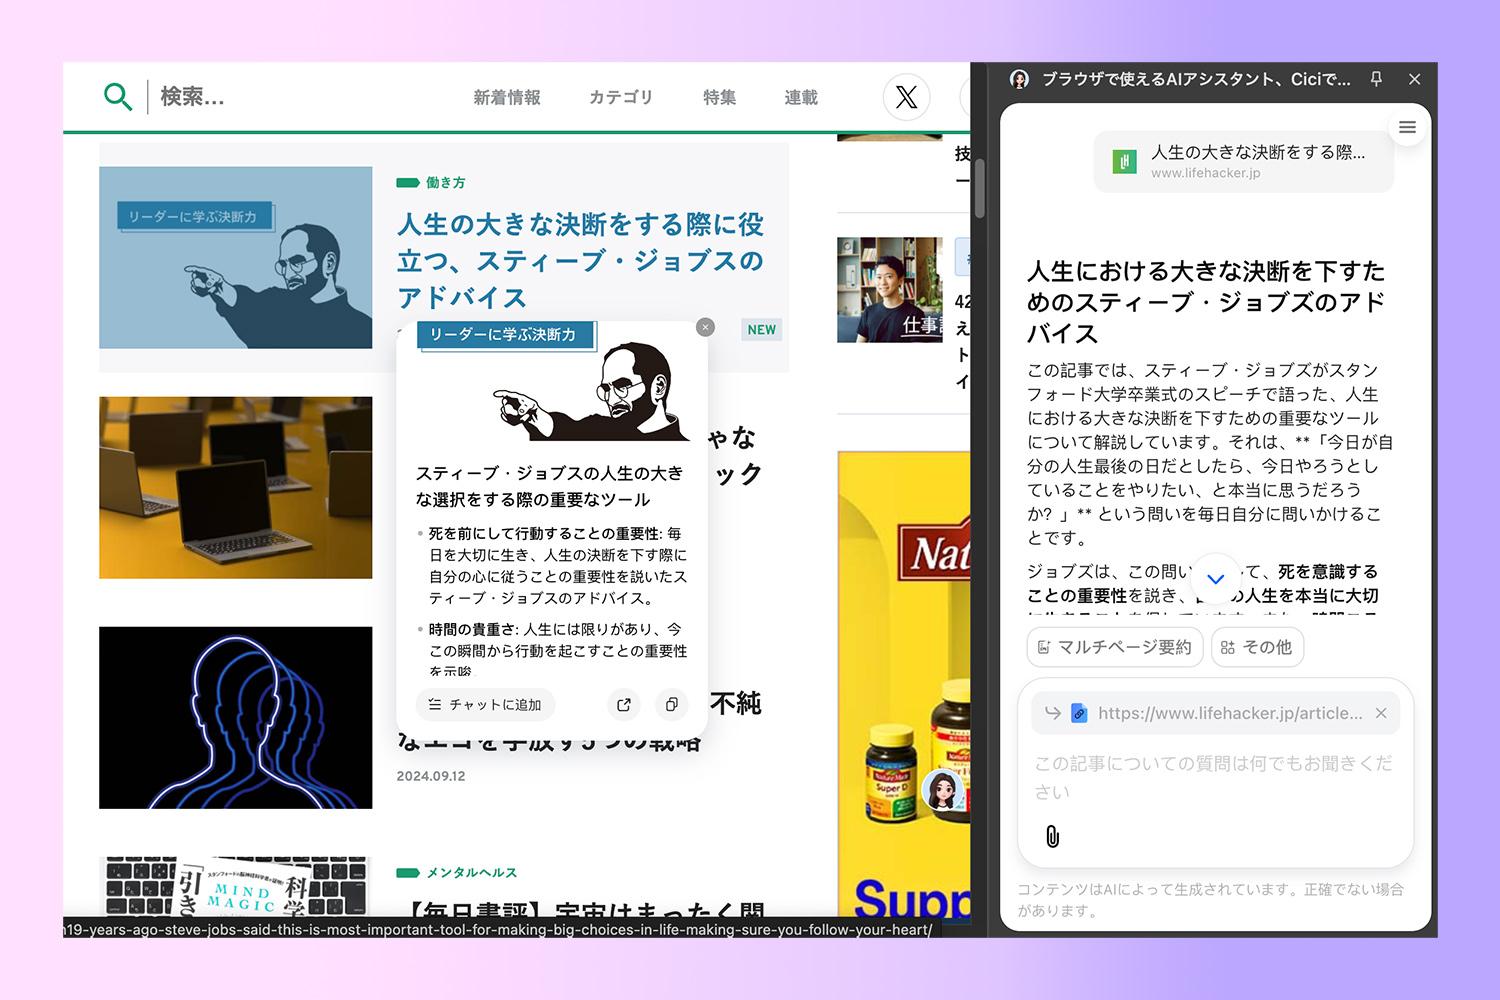1500x1000 pixels.
Task: Copy the summary popup text icon
Action: click(672, 704)
